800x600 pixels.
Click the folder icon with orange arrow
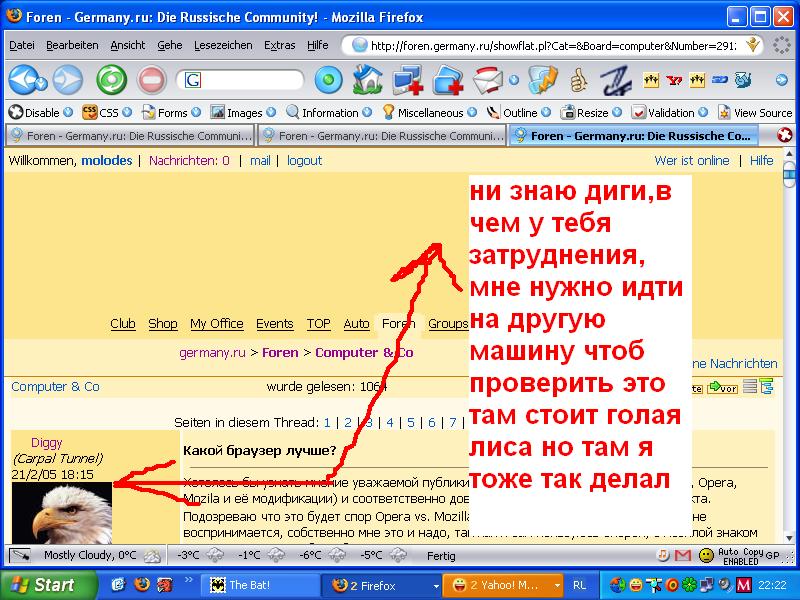(542, 80)
